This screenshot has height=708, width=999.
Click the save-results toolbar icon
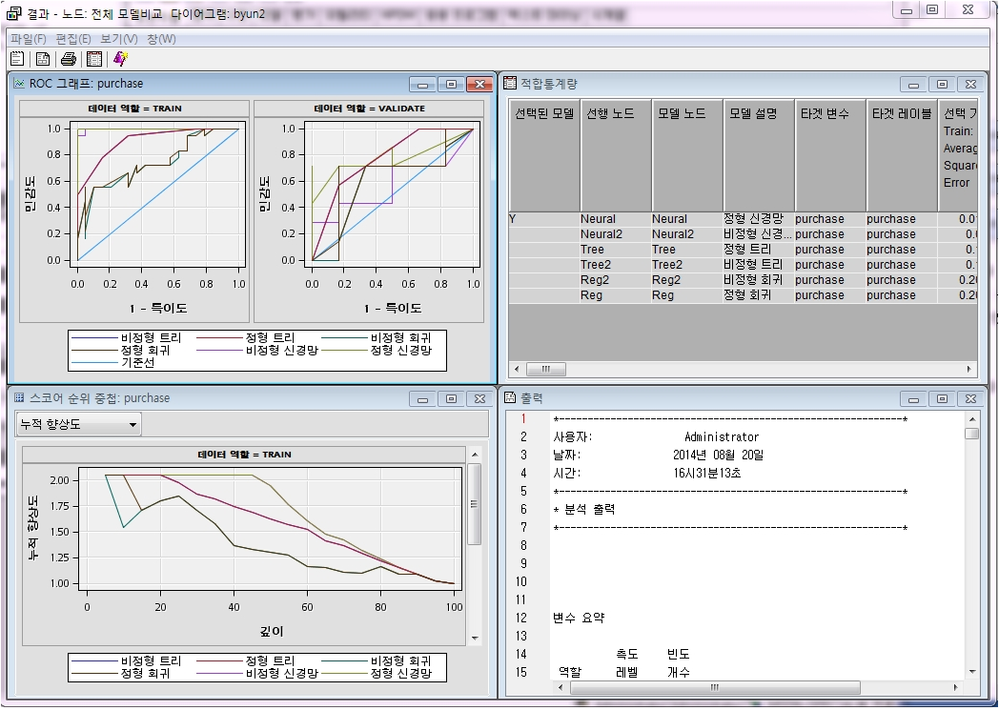point(42,60)
